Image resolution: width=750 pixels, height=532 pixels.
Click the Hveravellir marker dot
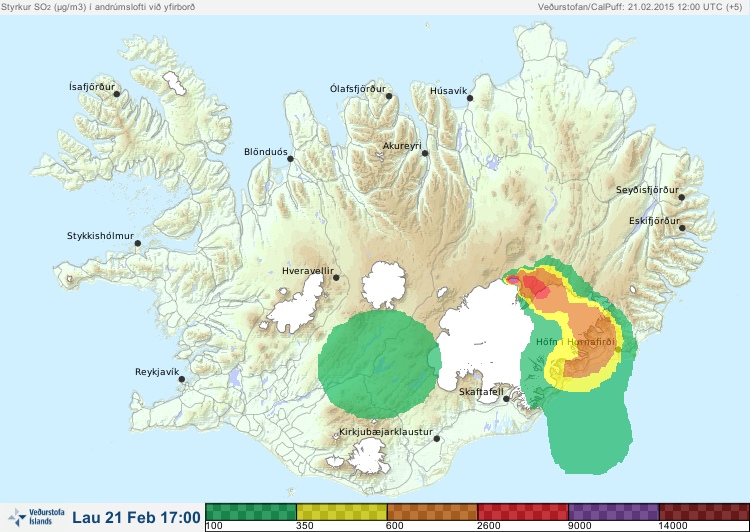point(336,277)
